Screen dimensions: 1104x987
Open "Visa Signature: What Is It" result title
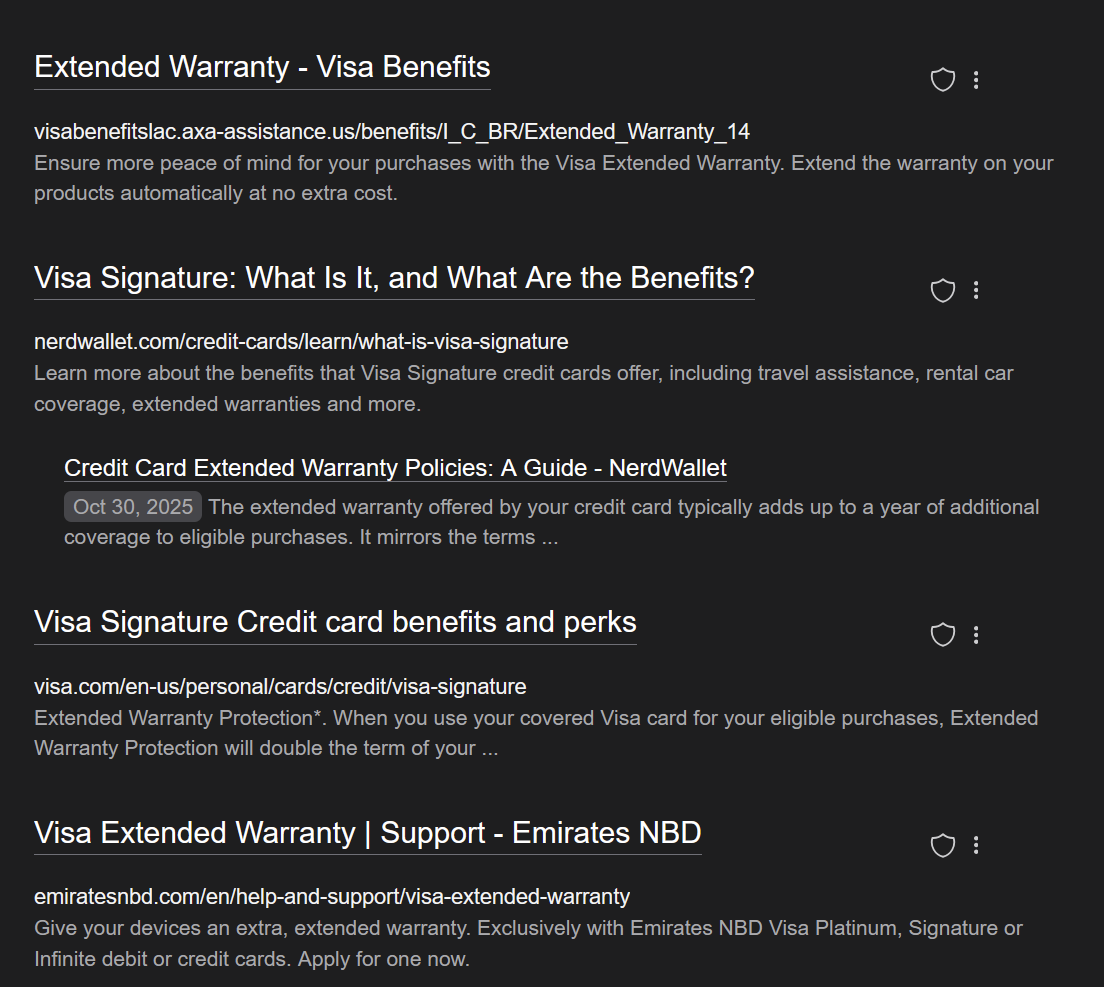pyautogui.click(x=394, y=277)
